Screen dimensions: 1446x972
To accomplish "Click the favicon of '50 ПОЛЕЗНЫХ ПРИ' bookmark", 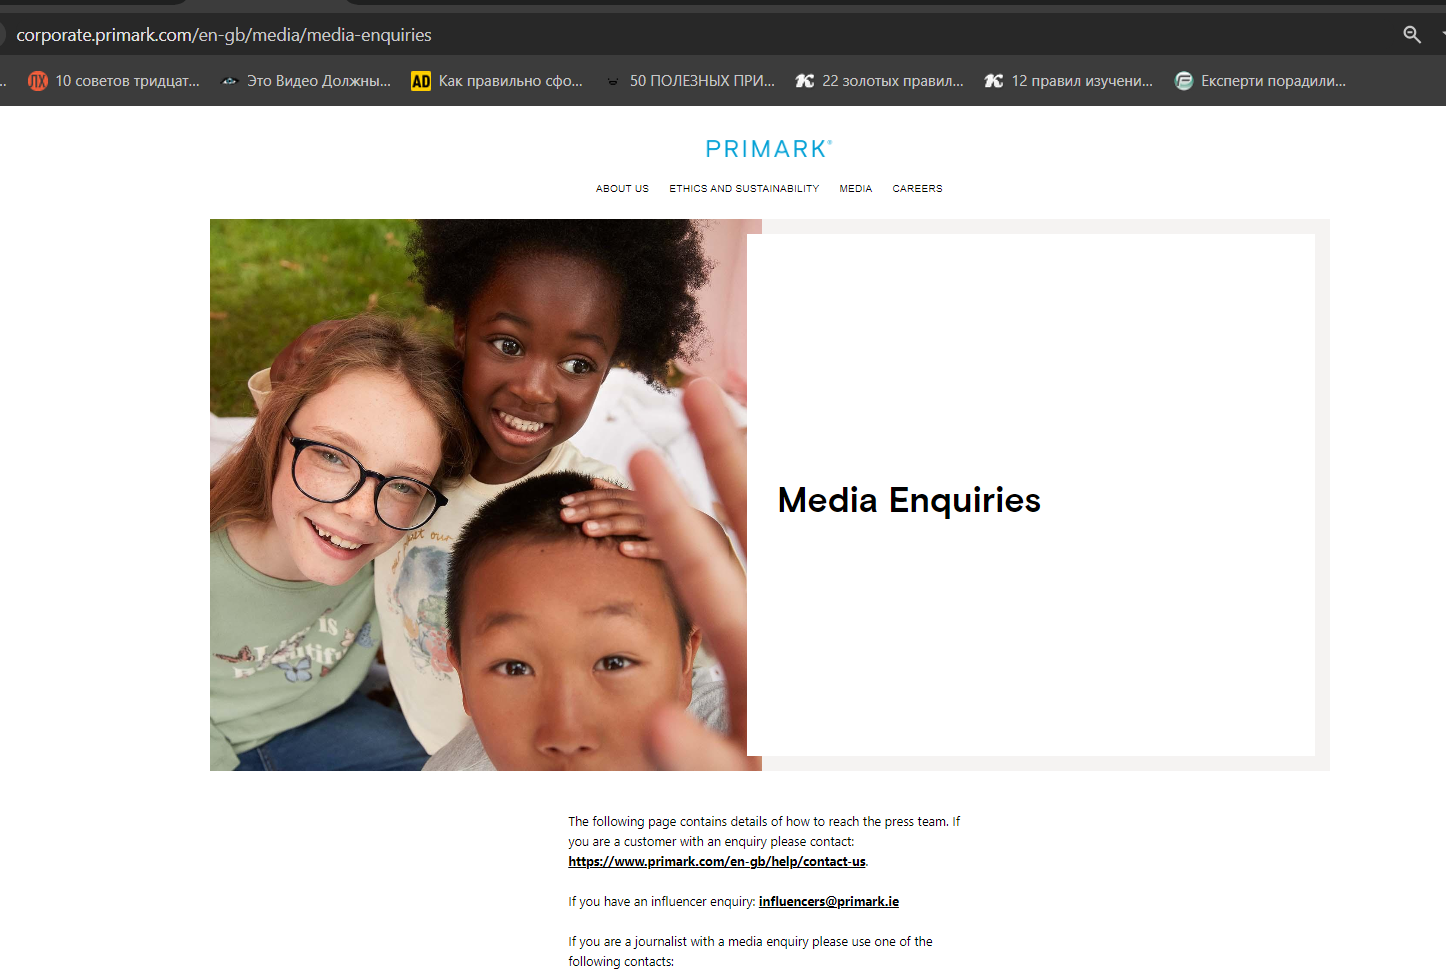I will point(612,82).
